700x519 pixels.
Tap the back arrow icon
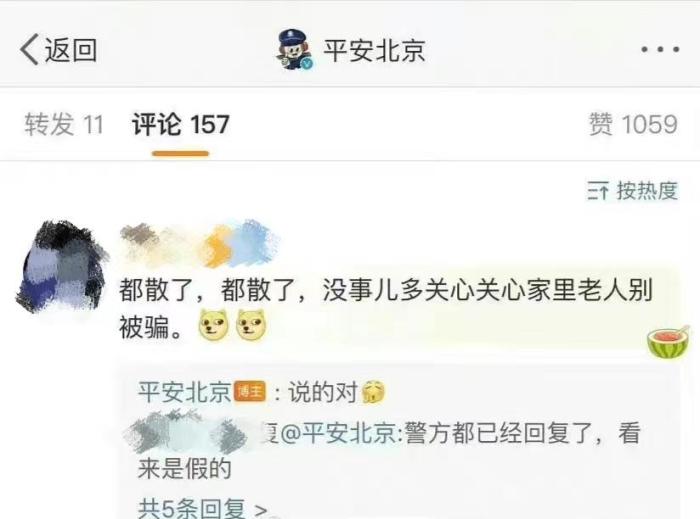(x=29, y=50)
